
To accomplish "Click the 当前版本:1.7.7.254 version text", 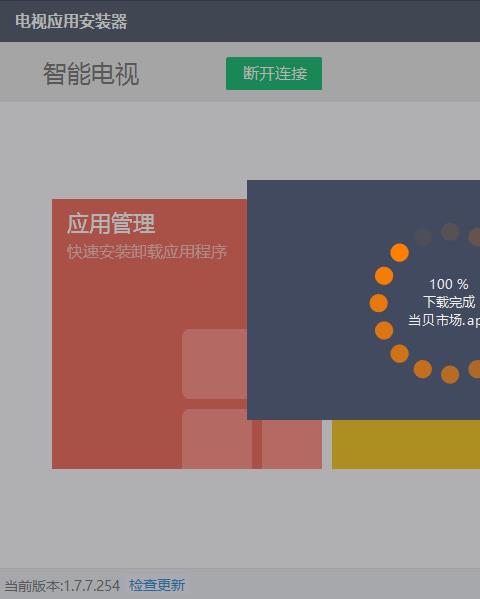I will point(62,585).
